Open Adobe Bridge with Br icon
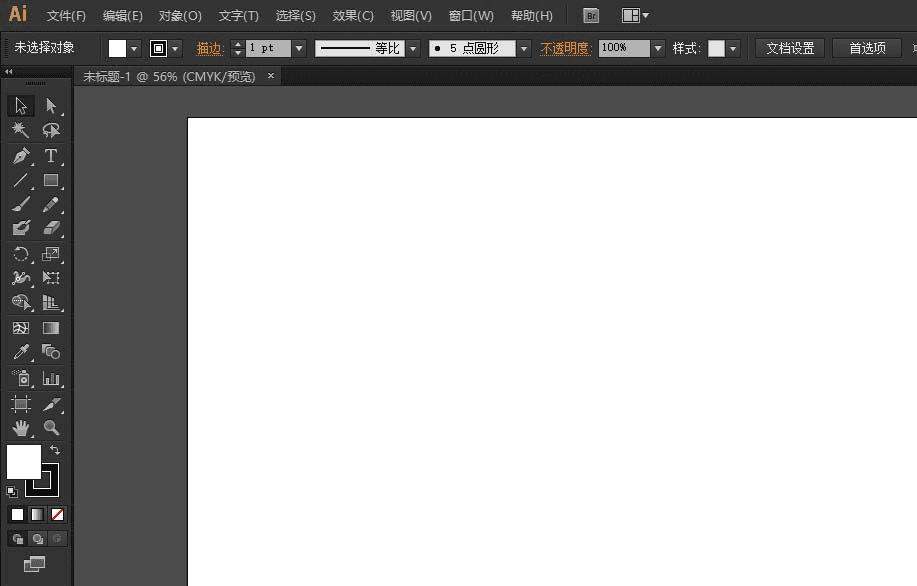 pyautogui.click(x=591, y=16)
